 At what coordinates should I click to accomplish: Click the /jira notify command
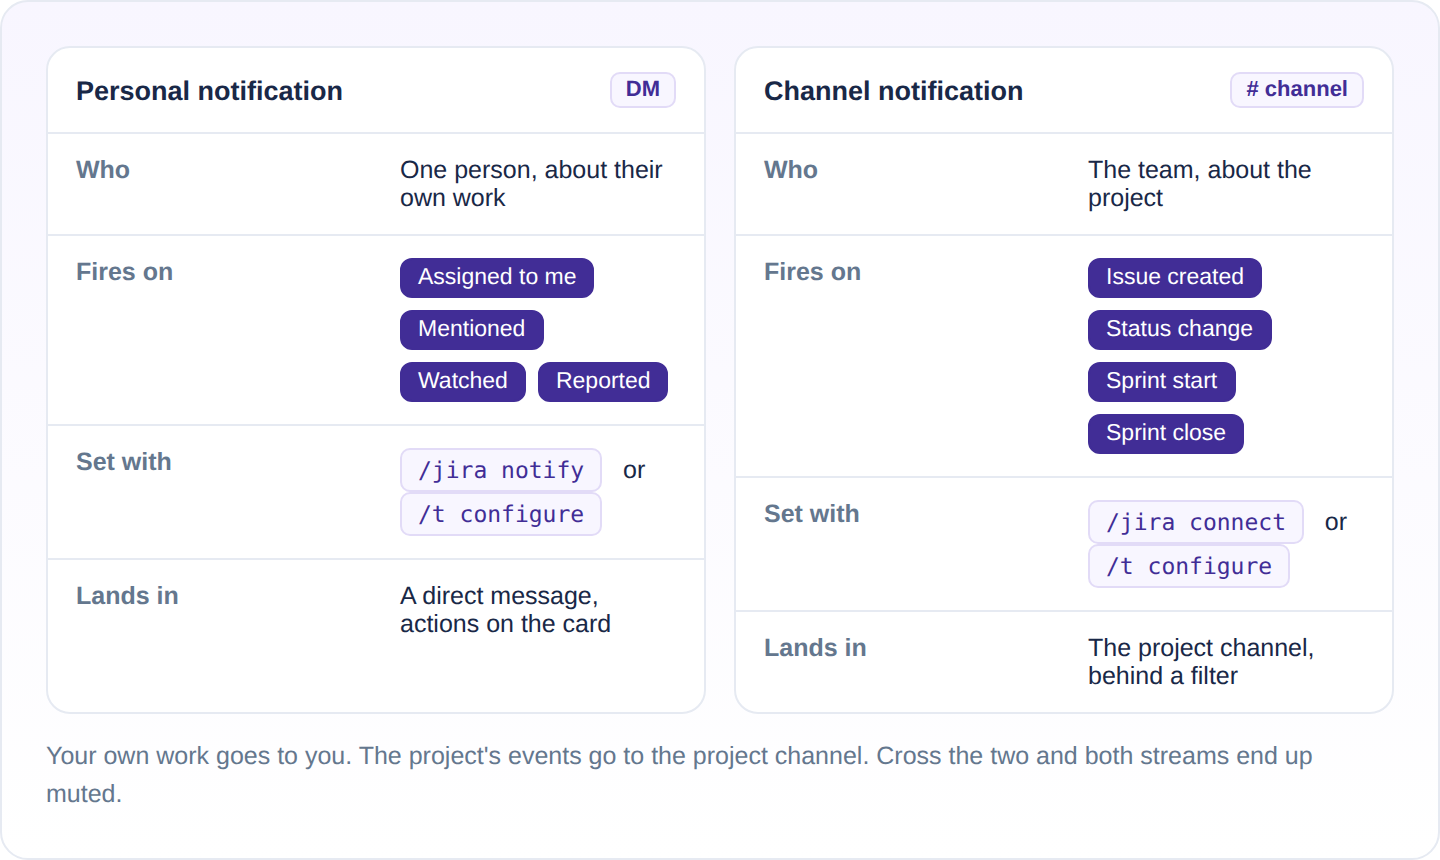point(501,470)
